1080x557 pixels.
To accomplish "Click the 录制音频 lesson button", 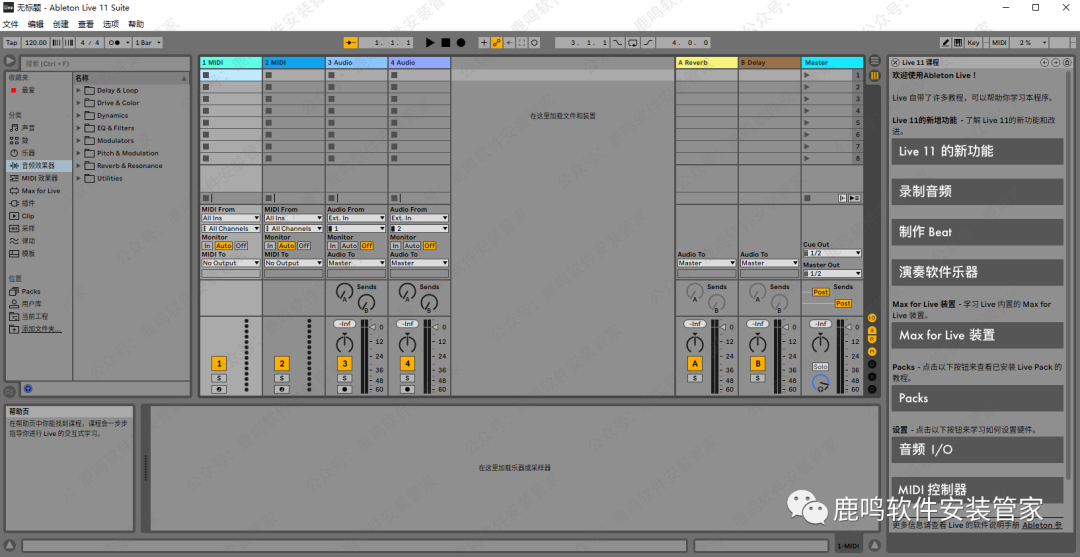I will coord(976,192).
